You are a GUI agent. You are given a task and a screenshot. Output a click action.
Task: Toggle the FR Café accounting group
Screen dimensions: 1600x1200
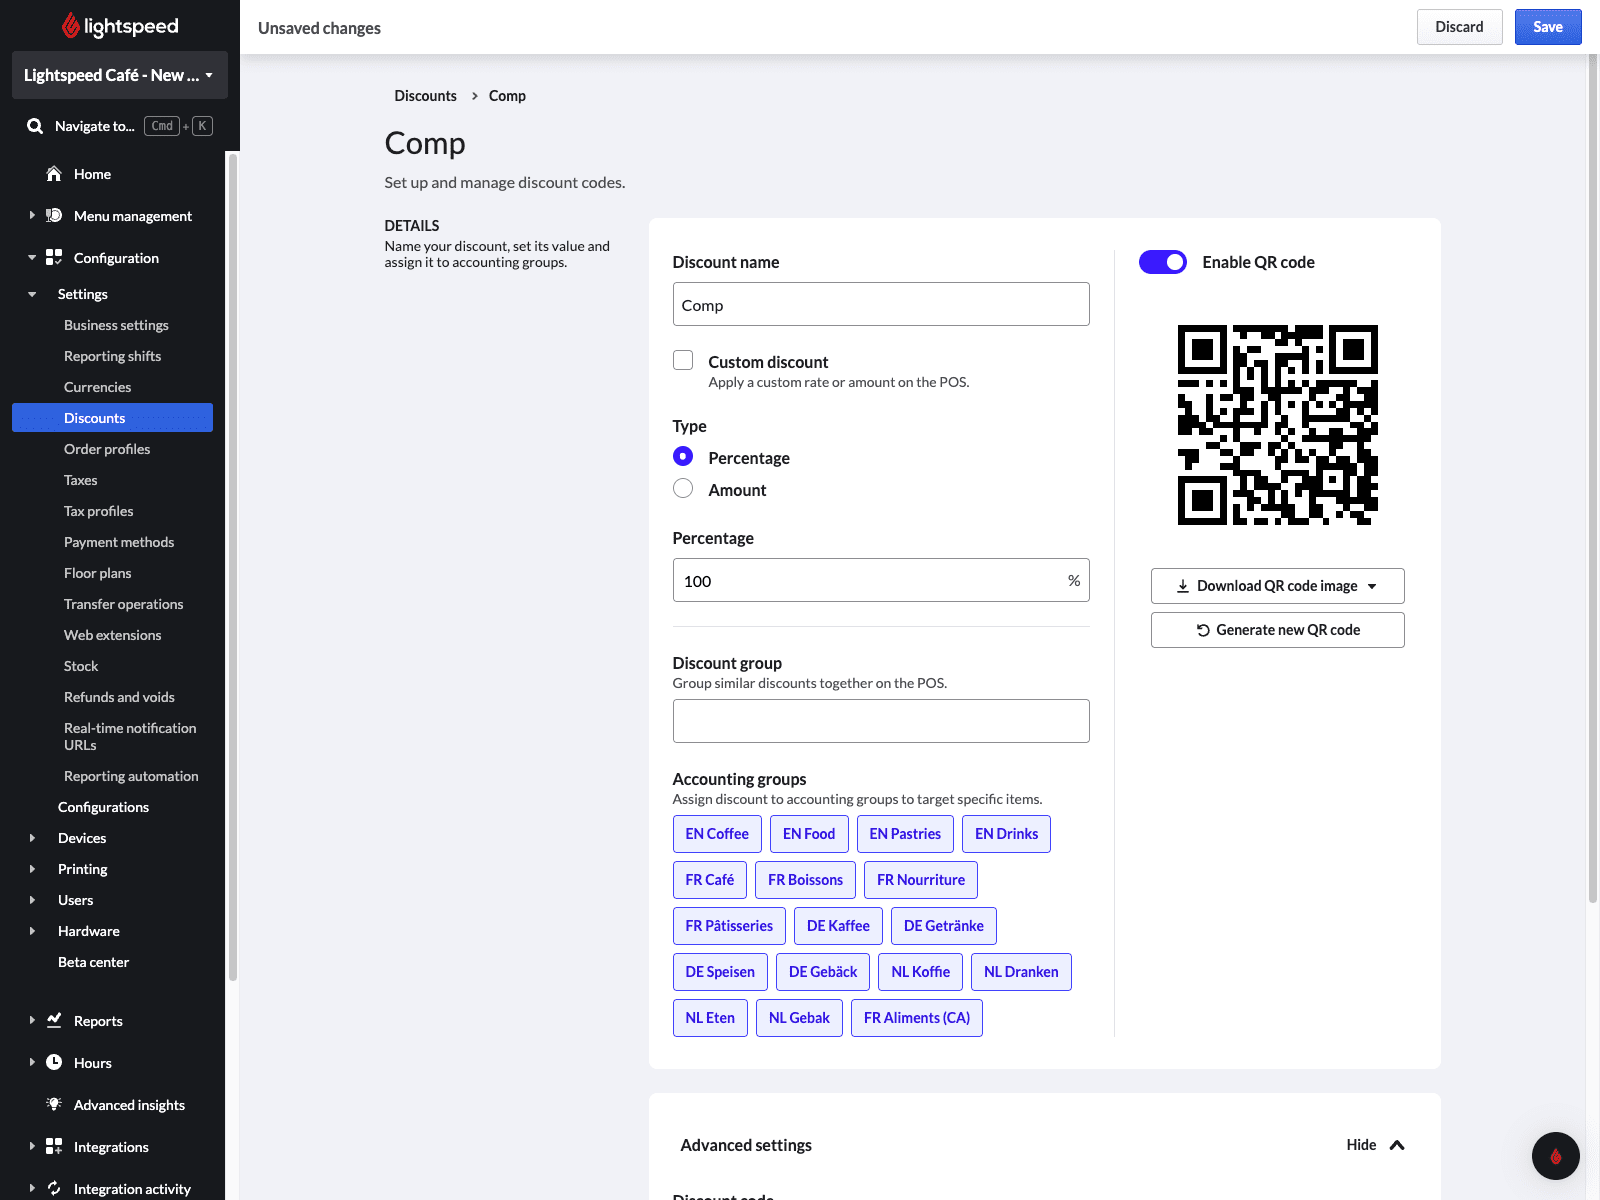[x=710, y=880]
